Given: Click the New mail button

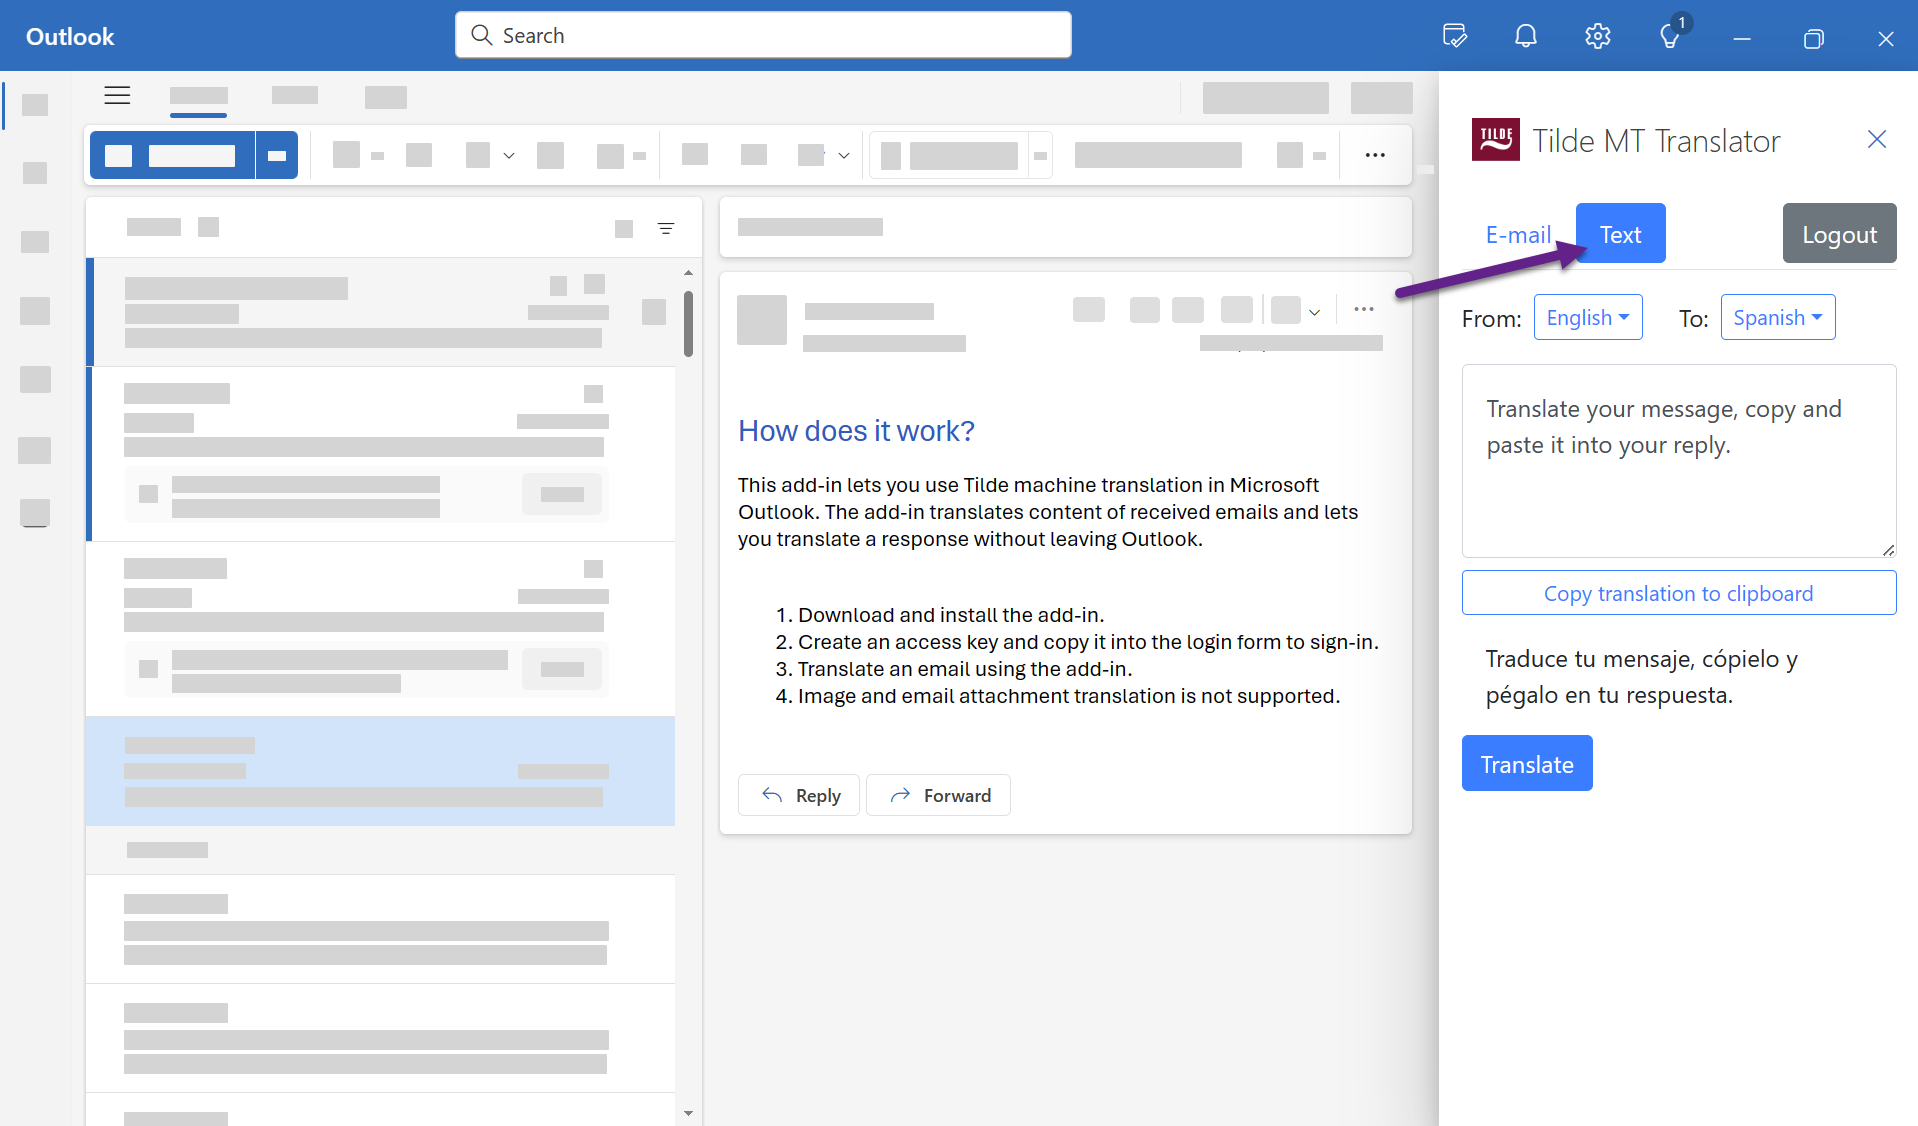Looking at the screenshot, I should [172, 155].
